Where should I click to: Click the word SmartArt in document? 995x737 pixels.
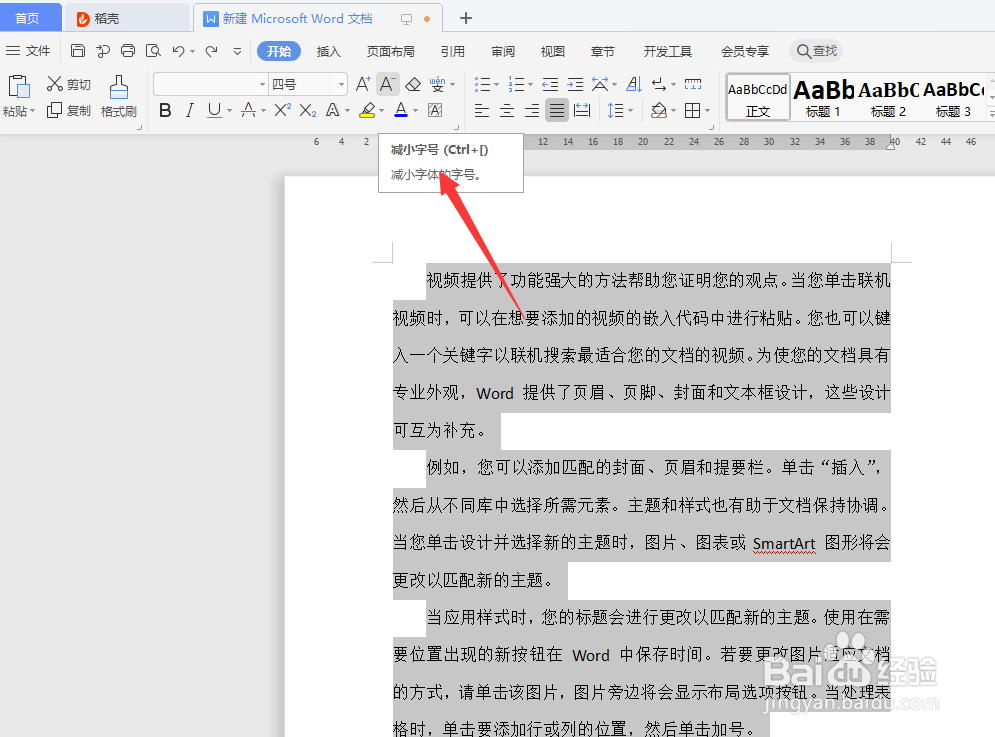click(784, 543)
